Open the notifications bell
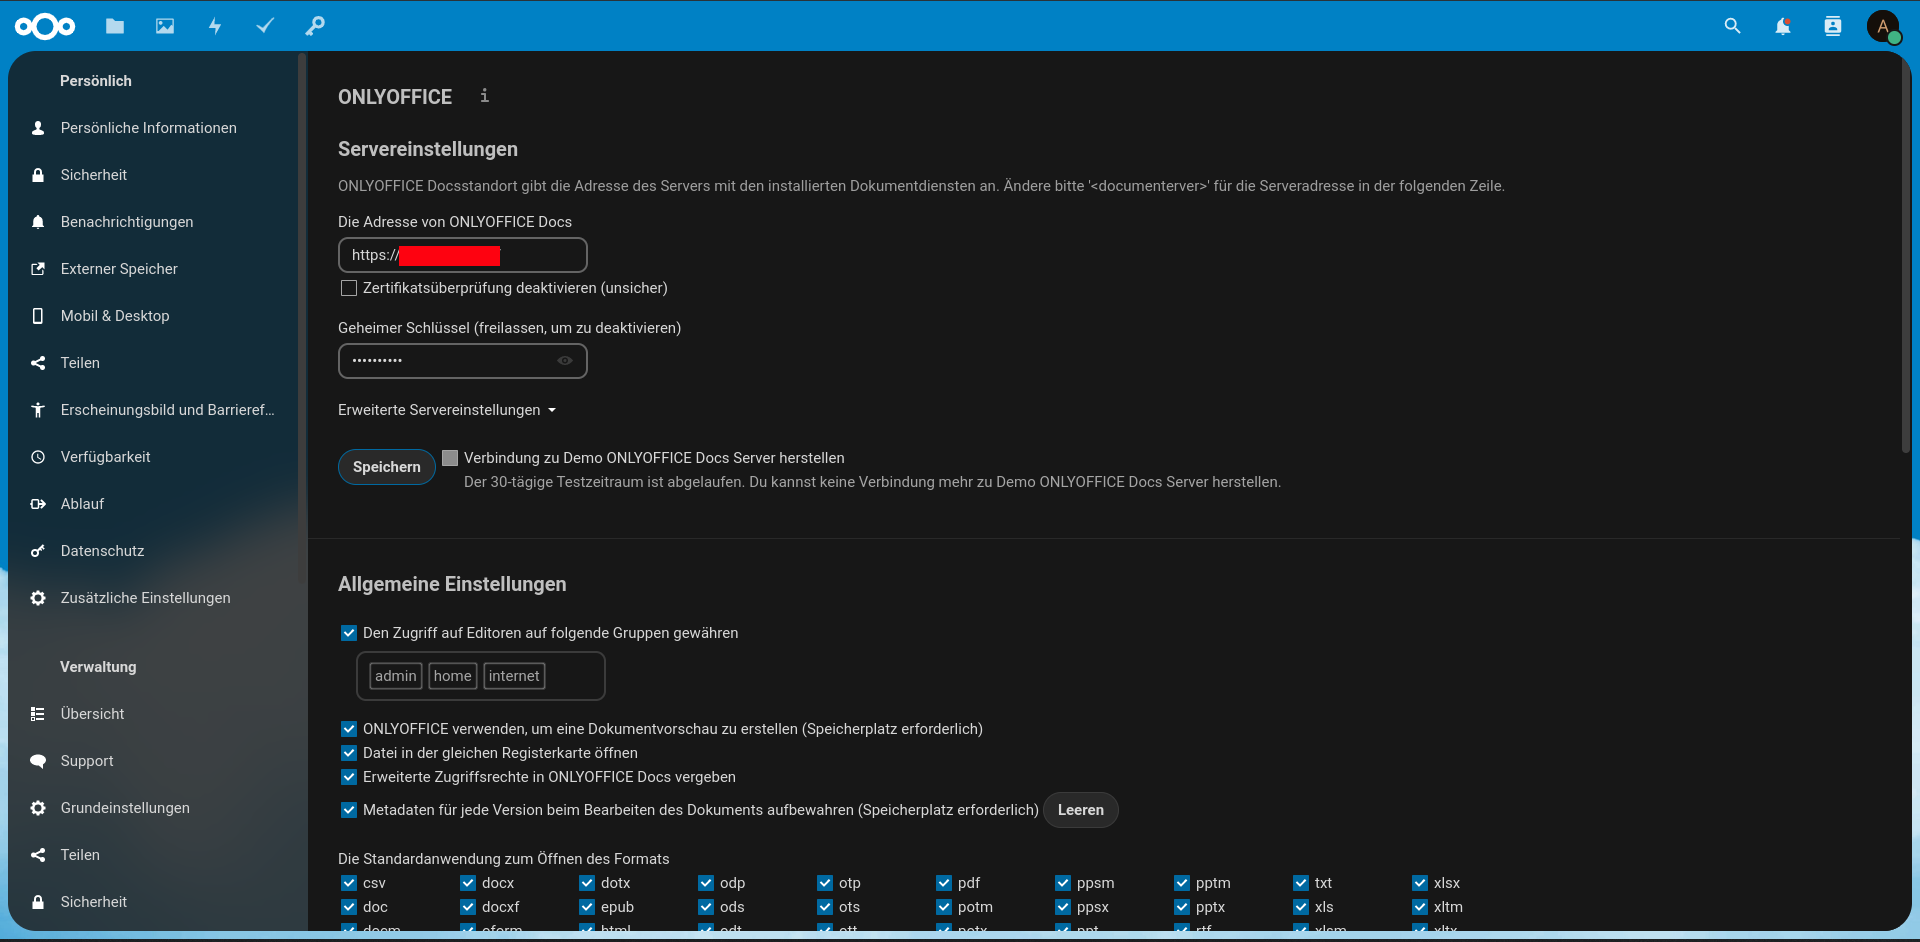 coord(1783,26)
